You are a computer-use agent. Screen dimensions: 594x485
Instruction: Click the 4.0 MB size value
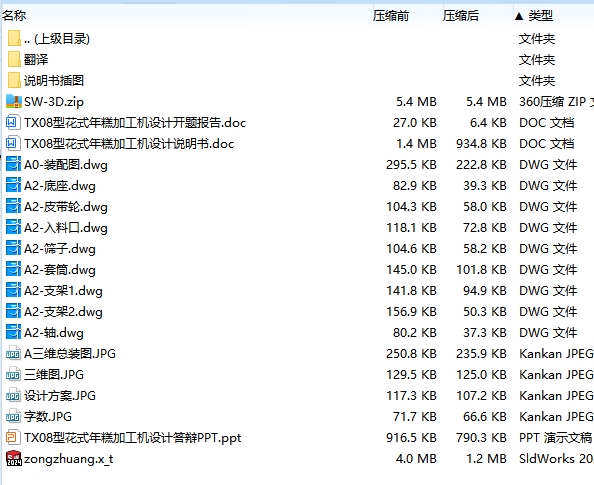click(416, 459)
